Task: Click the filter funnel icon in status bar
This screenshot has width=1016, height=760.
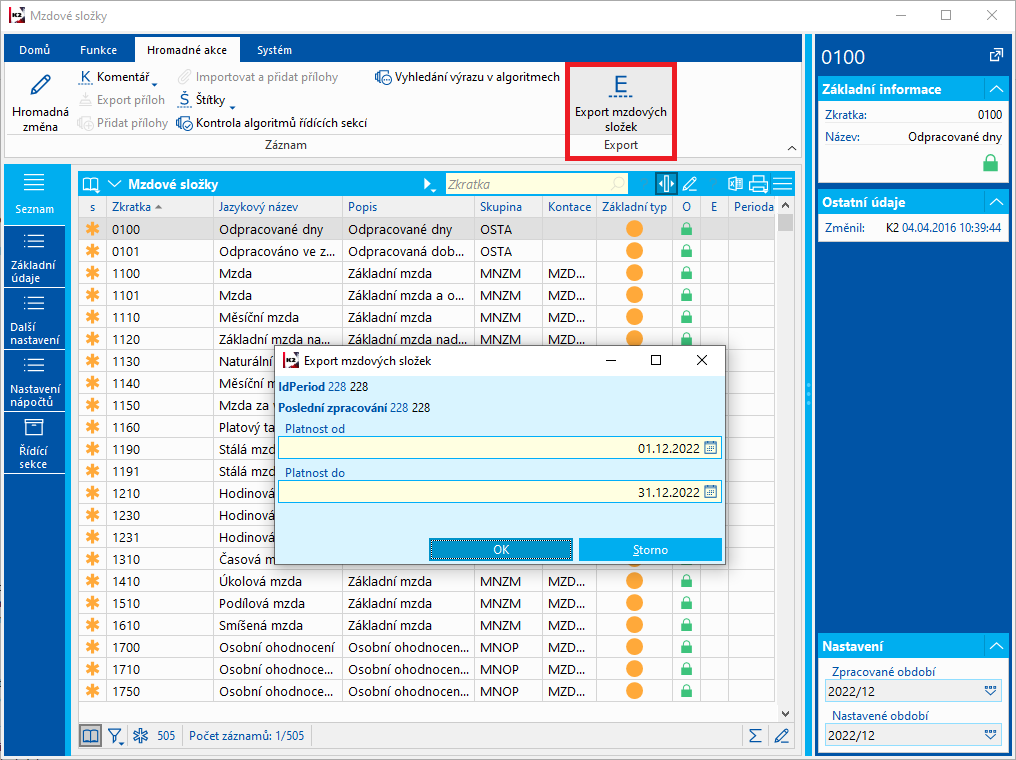Action: (116, 736)
